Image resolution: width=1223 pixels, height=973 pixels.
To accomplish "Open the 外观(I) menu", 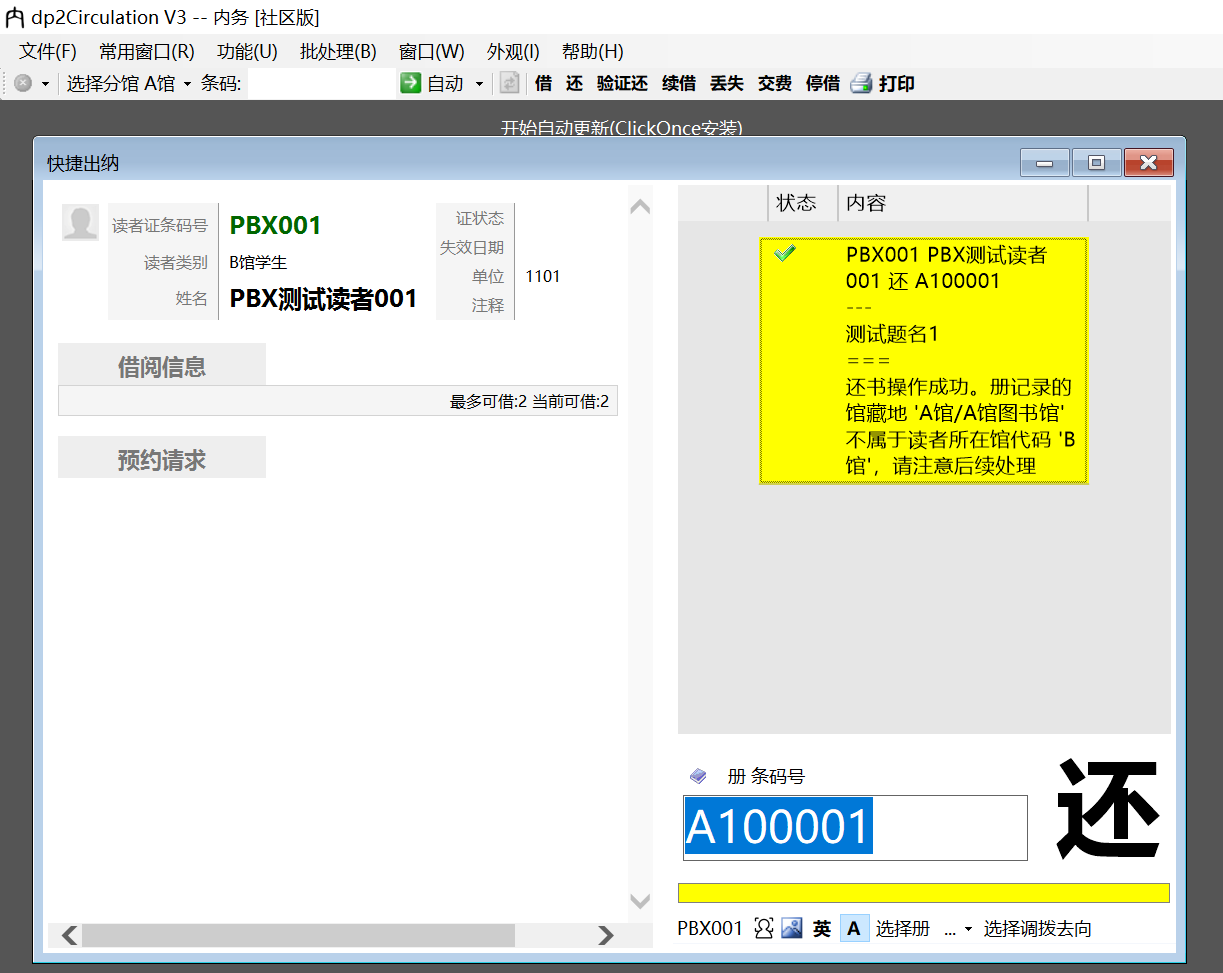I will click(x=513, y=52).
